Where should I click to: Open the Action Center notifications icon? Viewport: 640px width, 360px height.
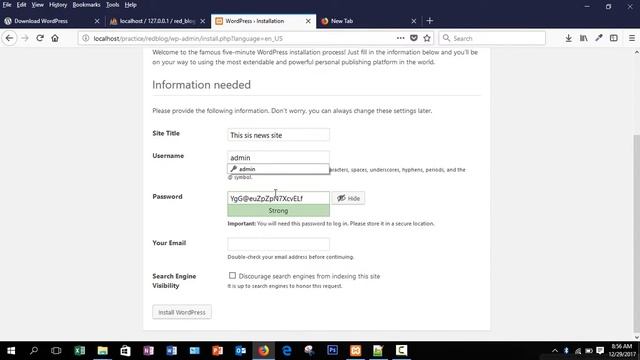(x=600, y=351)
